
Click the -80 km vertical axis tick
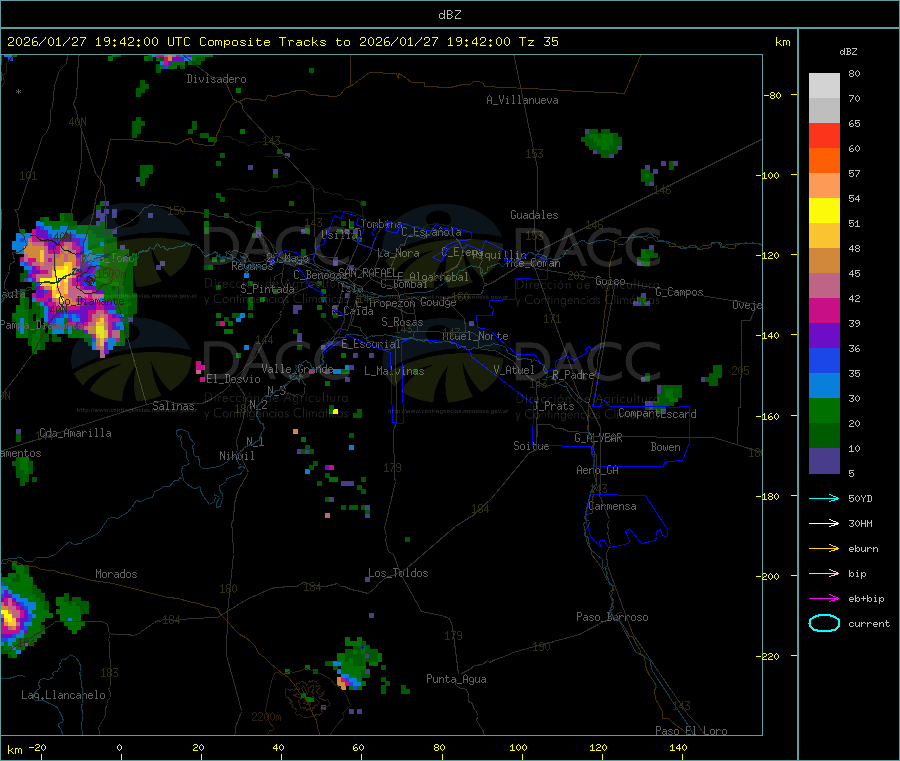coord(795,95)
